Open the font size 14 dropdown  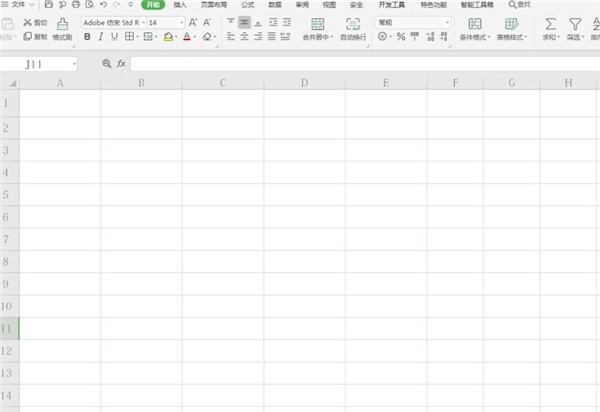181,23
